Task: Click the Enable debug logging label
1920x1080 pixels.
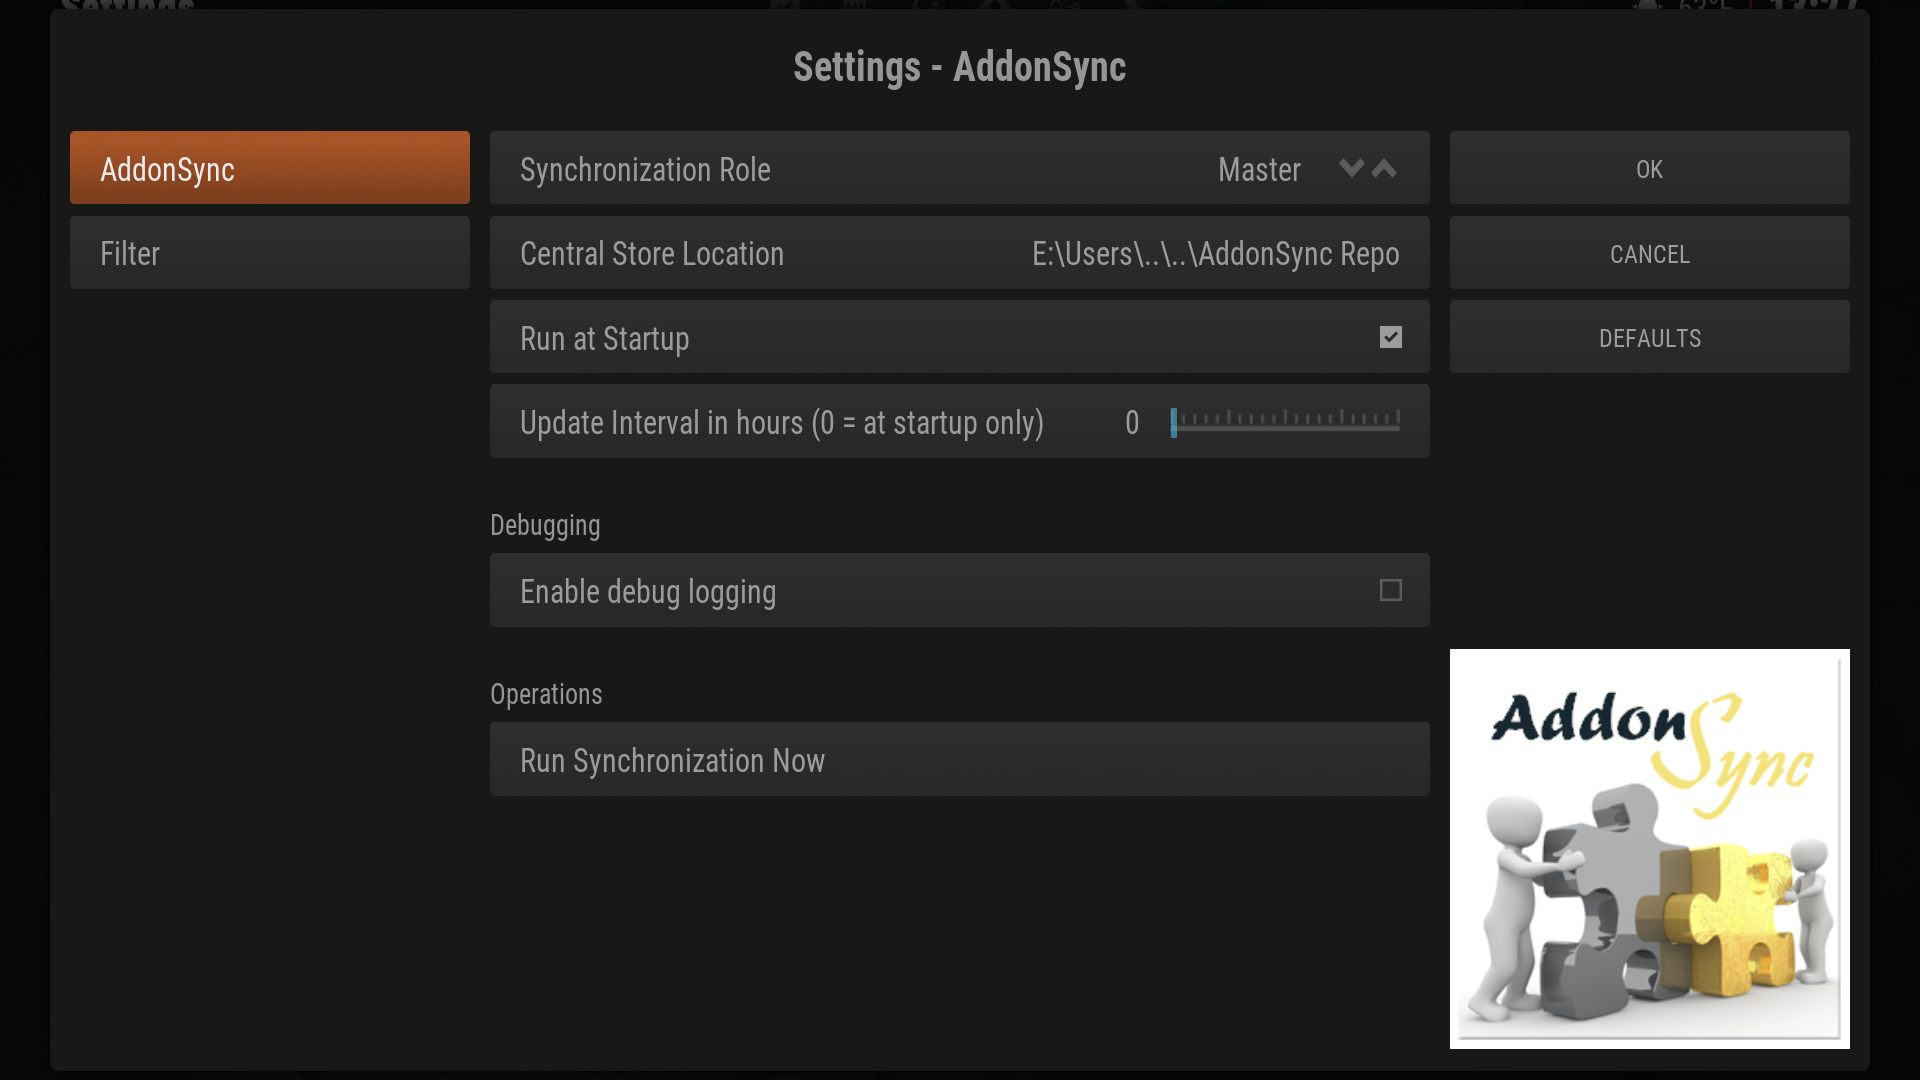Action: point(648,592)
